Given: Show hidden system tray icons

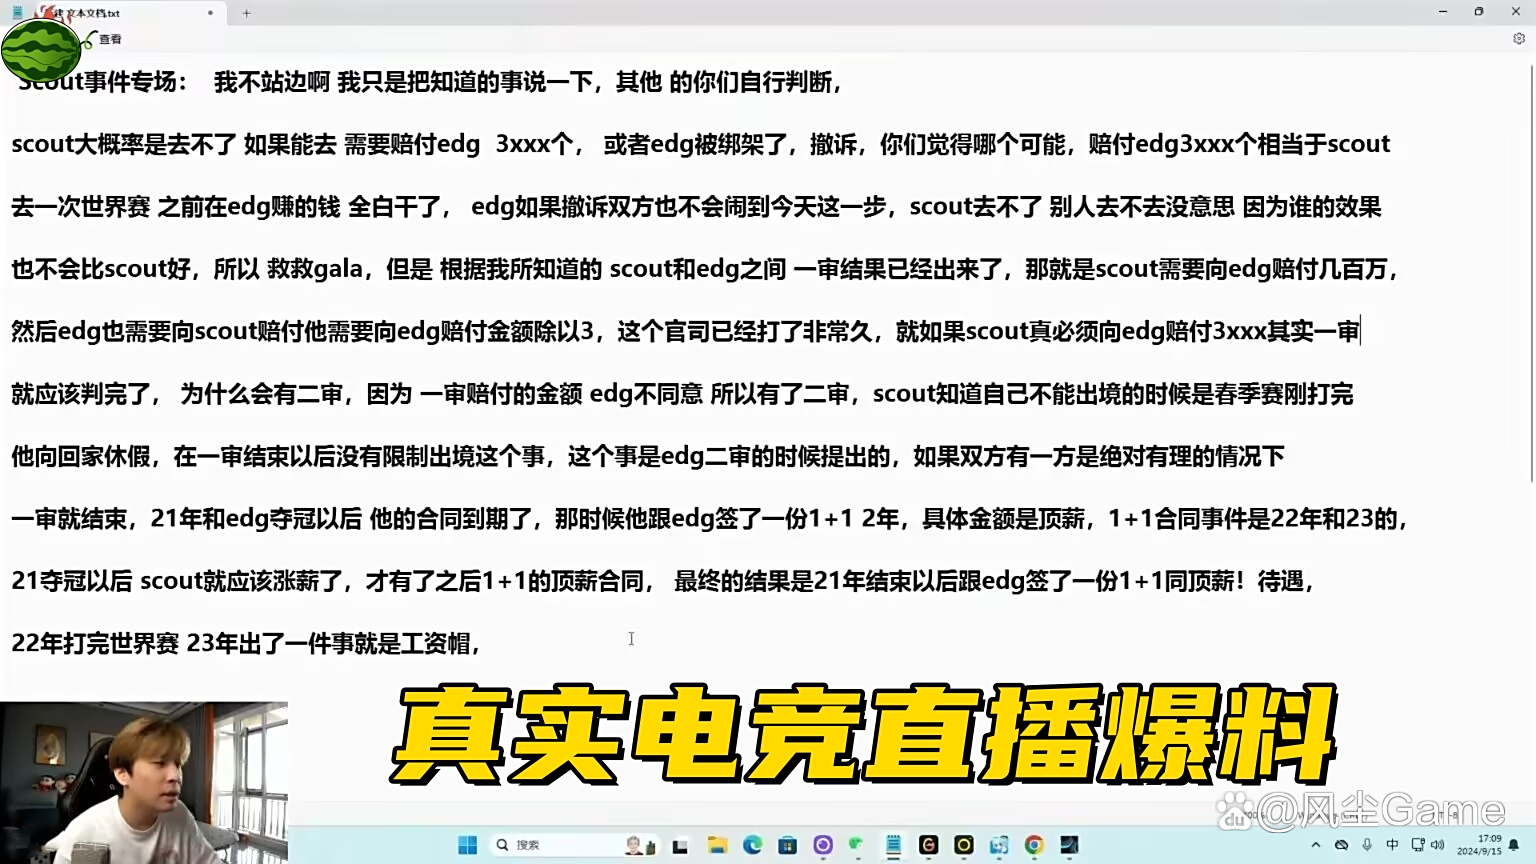Looking at the screenshot, I should coord(1316,845).
